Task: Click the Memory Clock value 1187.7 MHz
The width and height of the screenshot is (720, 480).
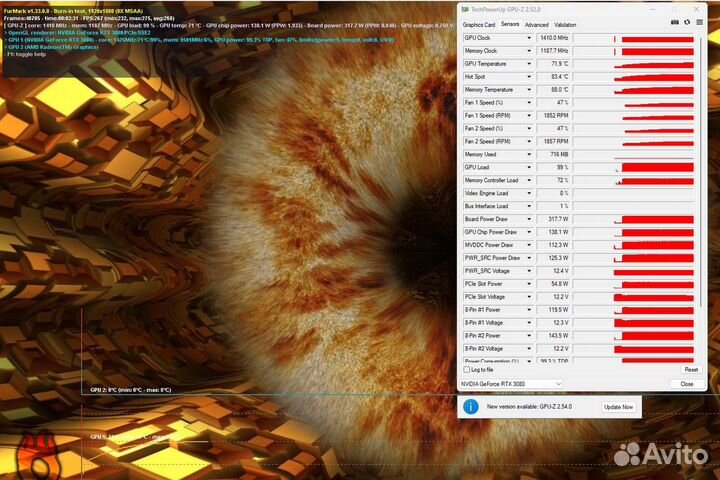Action: [x=553, y=51]
